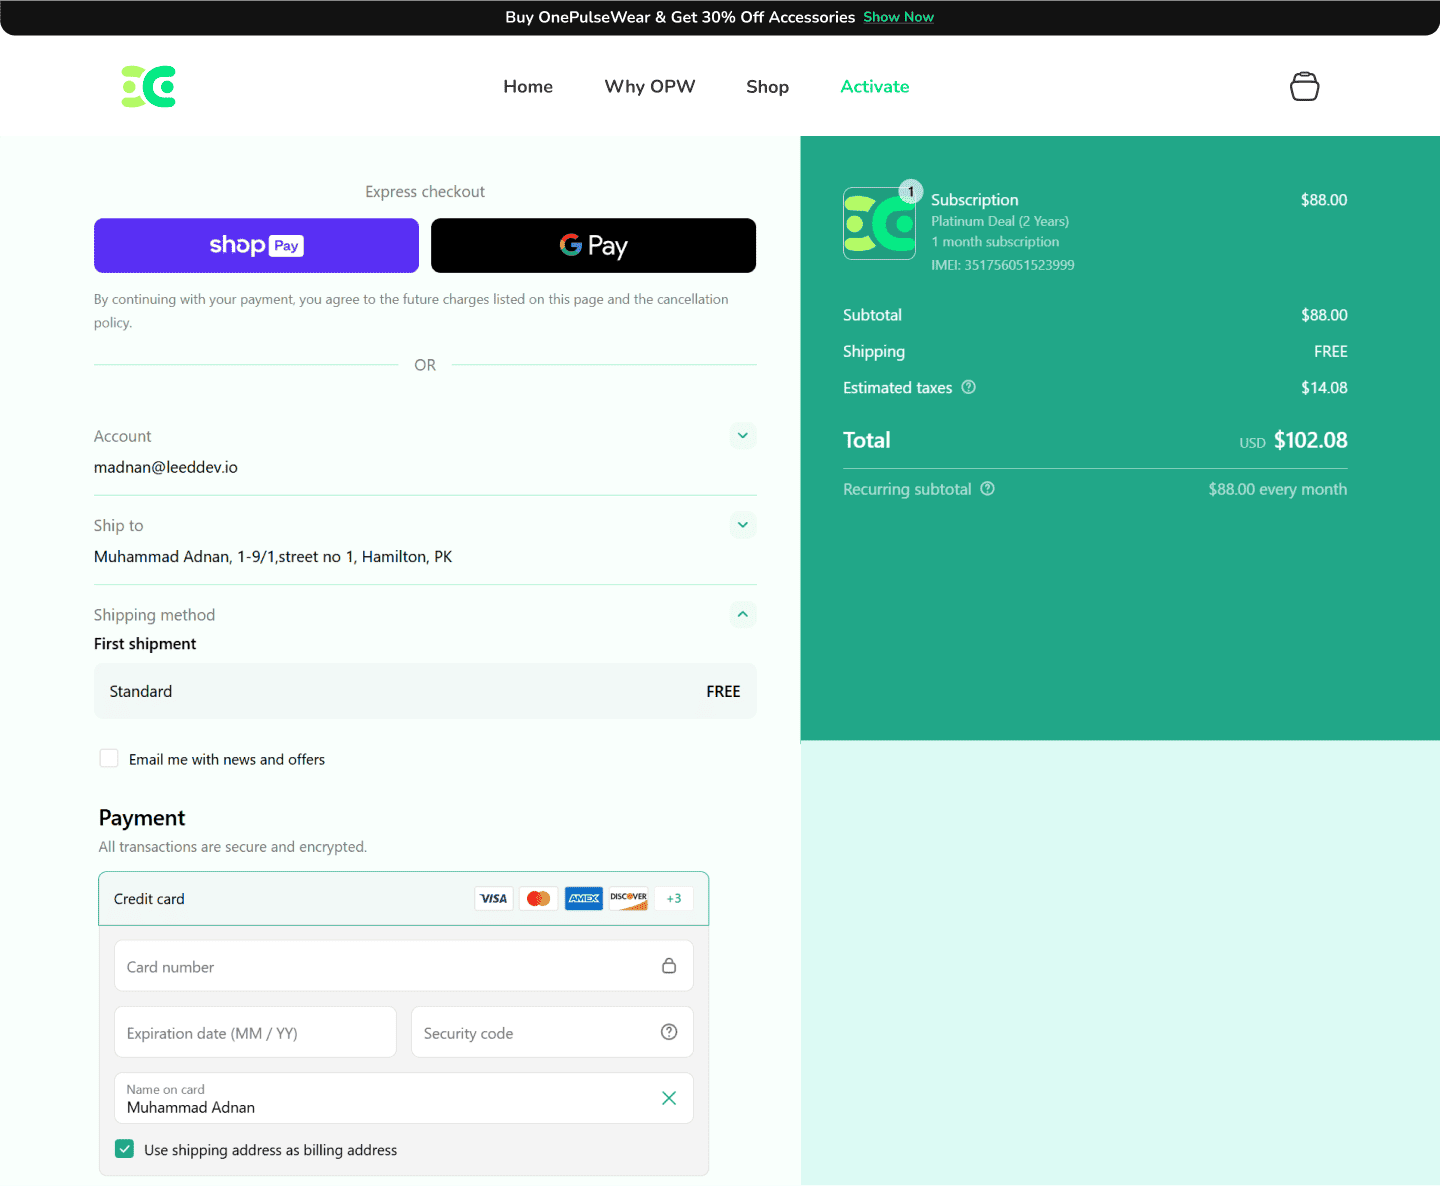
Task: Collapse the Shipping method section
Action: point(742,614)
